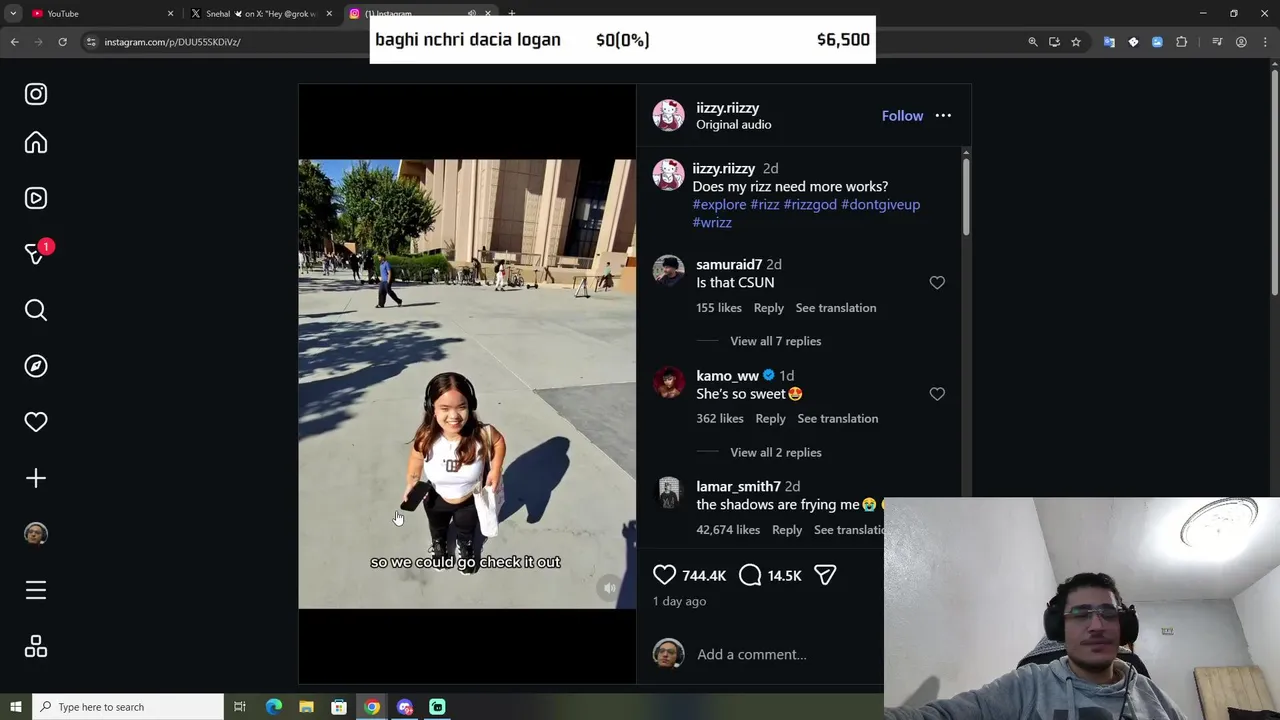The height and width of the screenshot is (720, 1280).
Task: Toggle video sound with speaker icon
Action: click(x=610, y=588)
